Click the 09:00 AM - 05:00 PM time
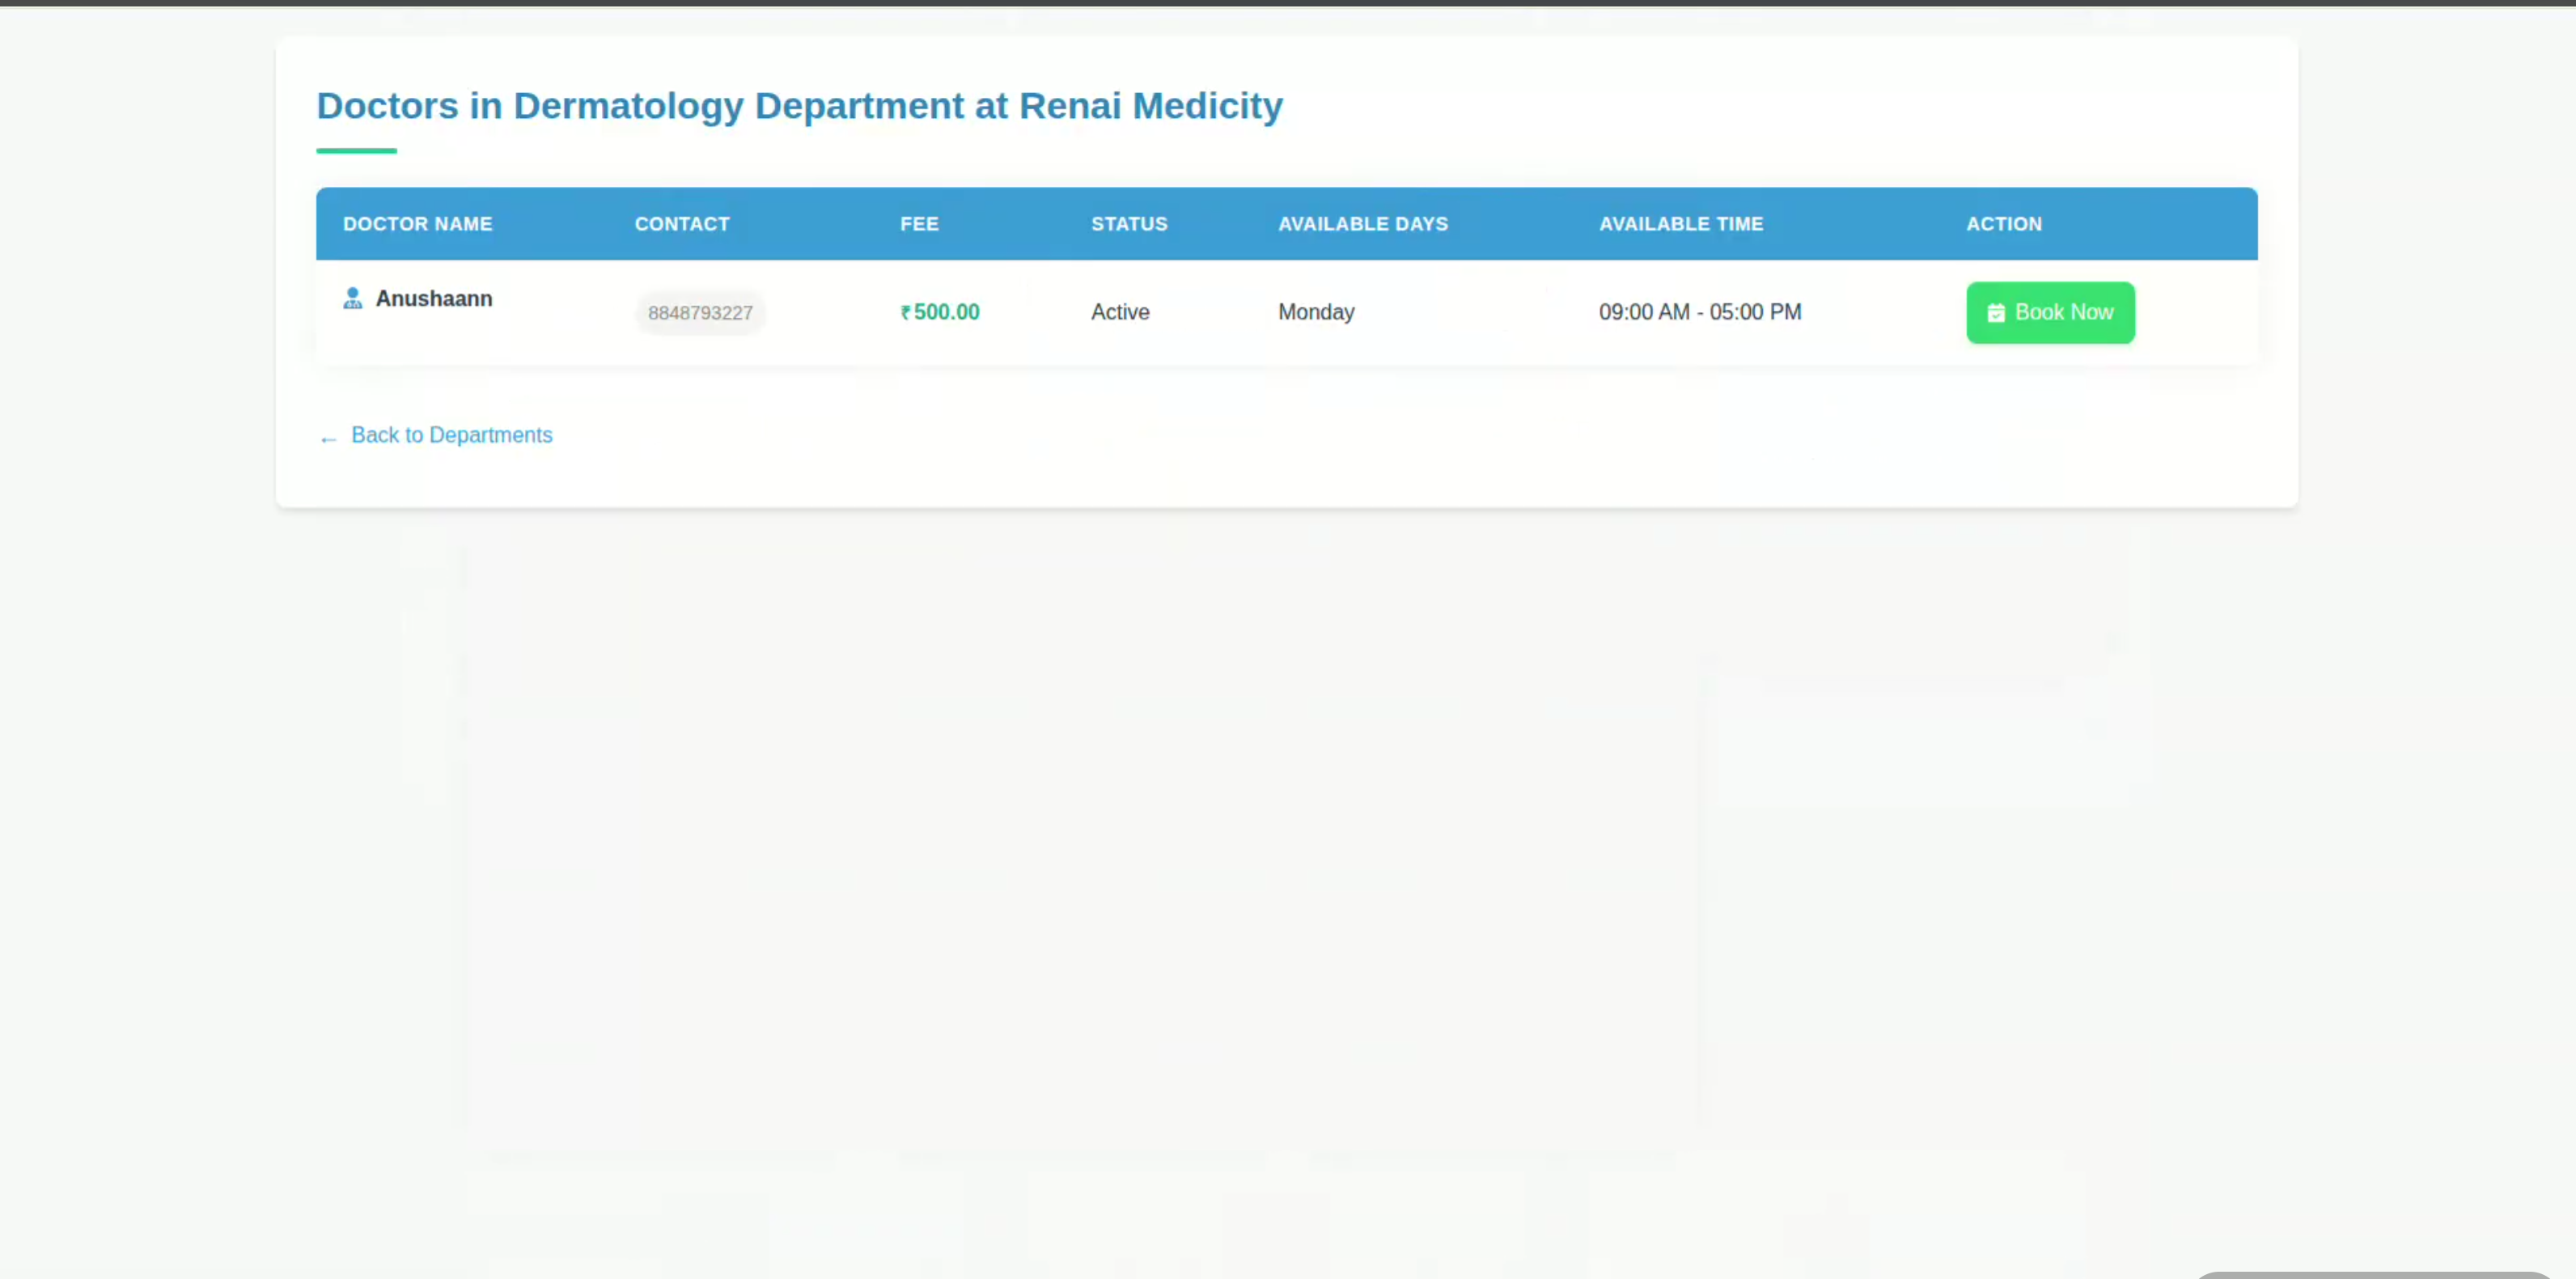 1700,312
